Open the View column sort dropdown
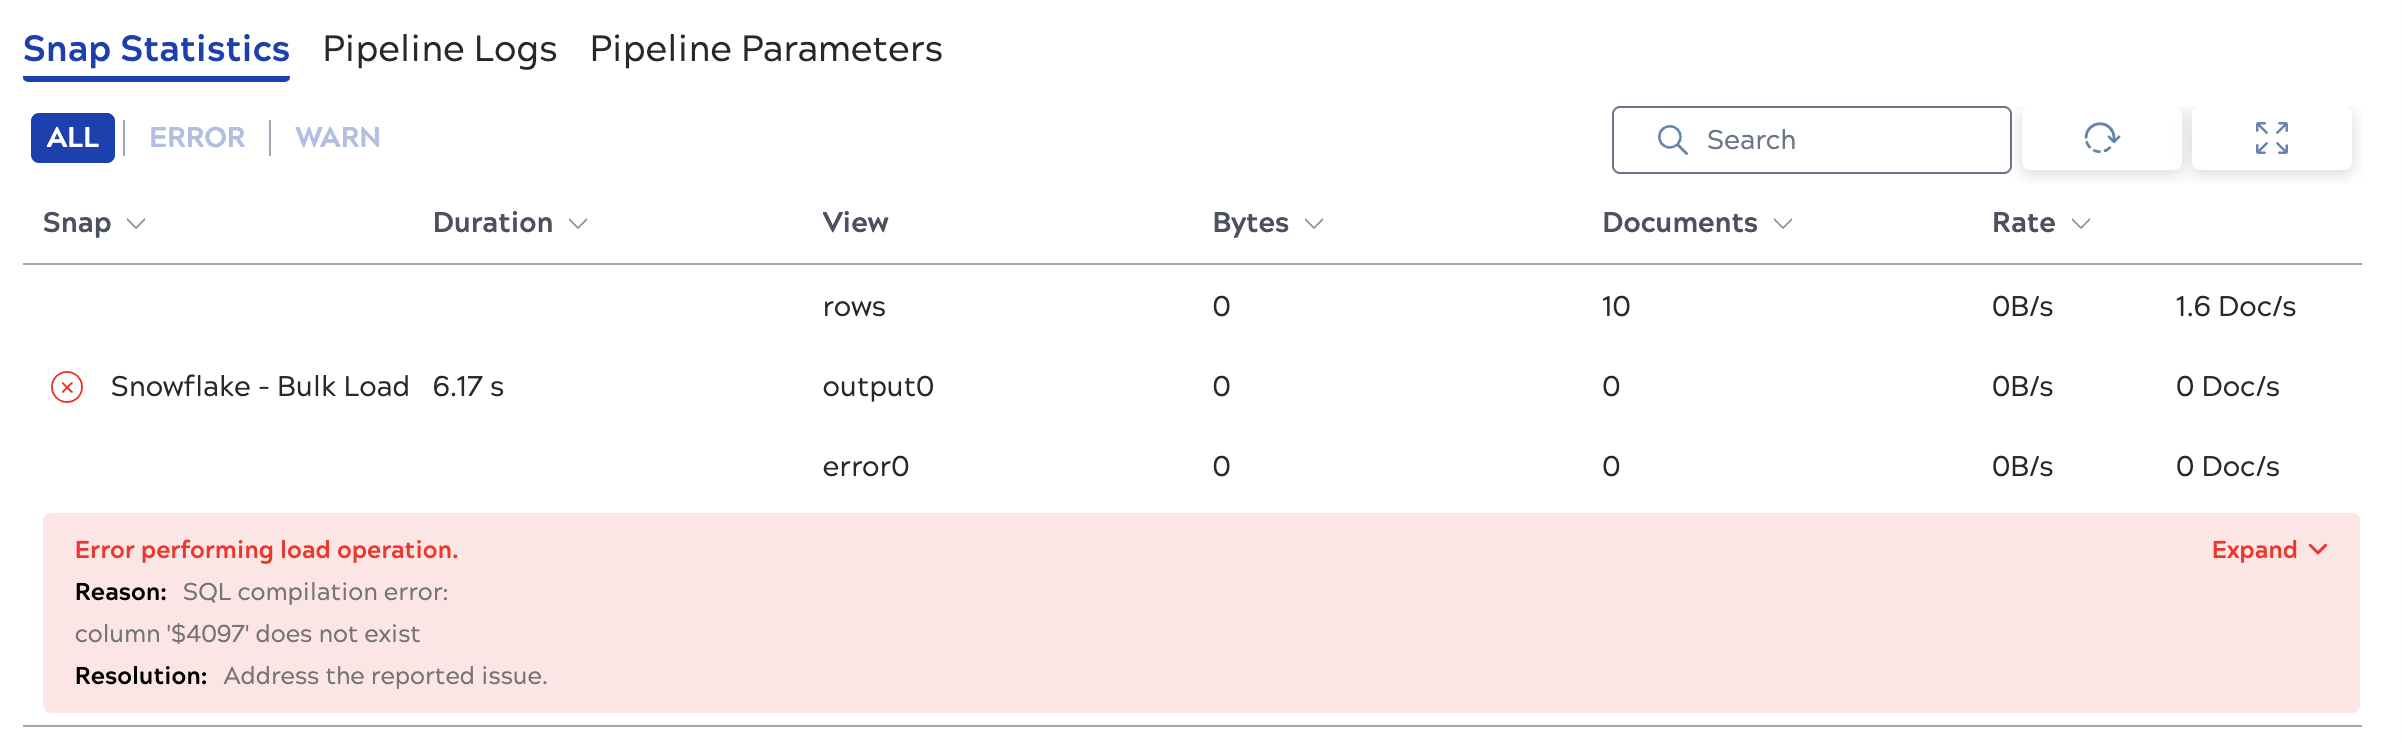 [x=855, y=224]
